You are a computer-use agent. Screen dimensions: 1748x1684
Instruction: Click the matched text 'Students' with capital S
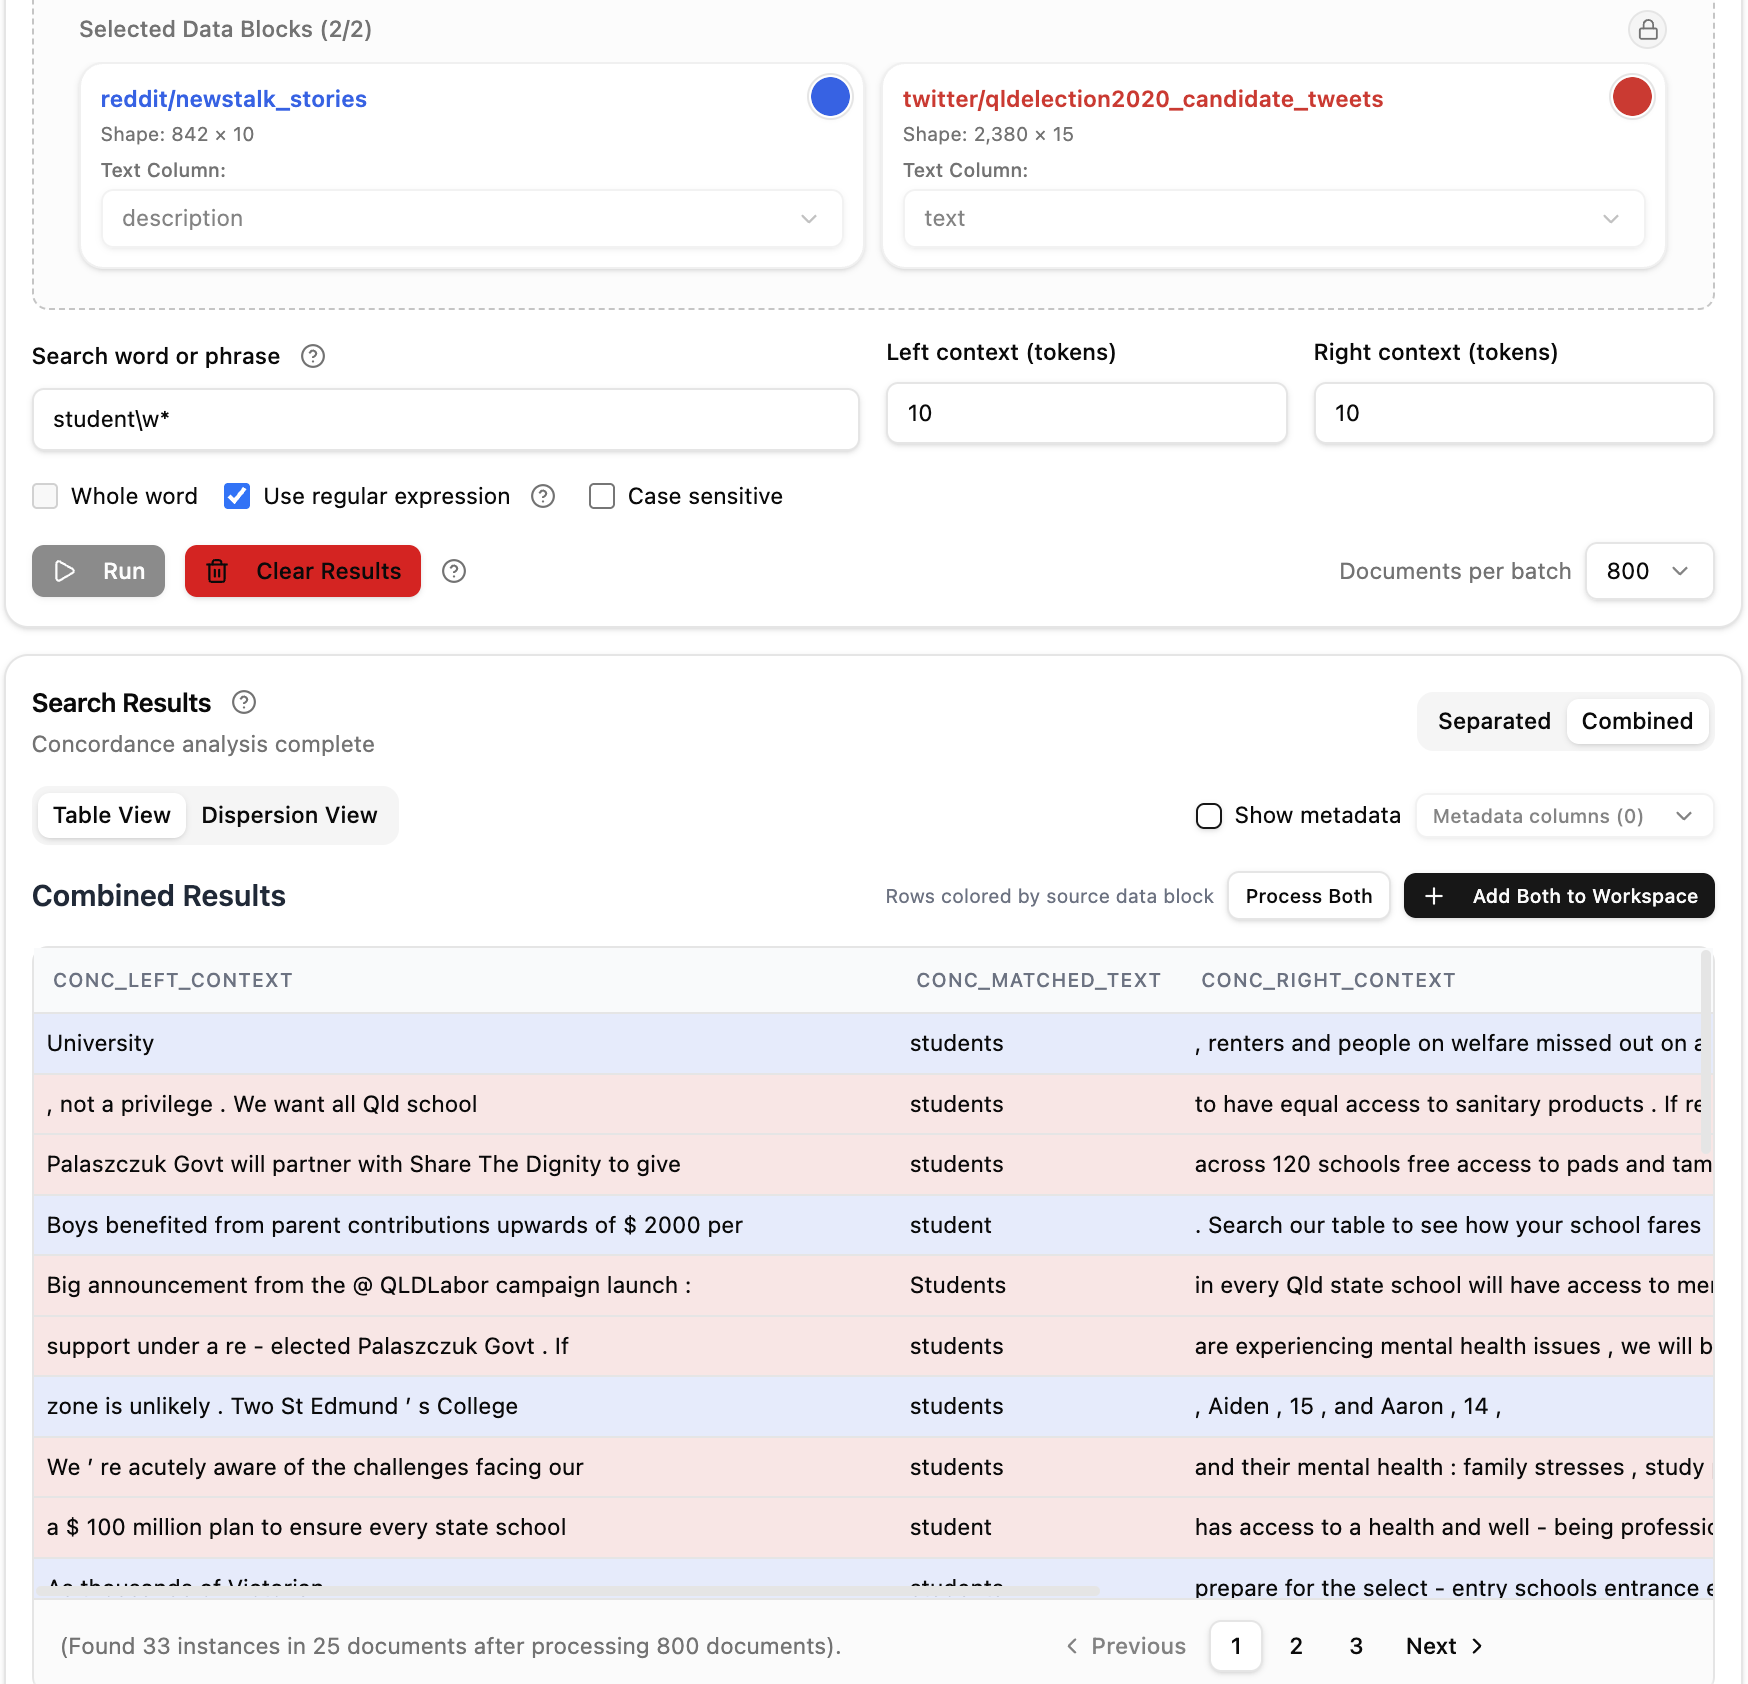[957, 1285]
